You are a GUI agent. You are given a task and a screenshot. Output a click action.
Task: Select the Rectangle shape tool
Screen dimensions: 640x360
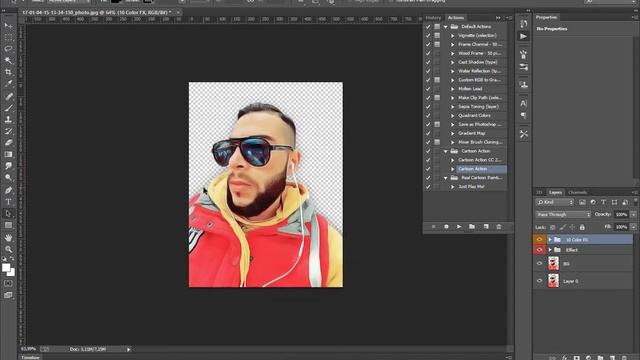(x=8, y=225)
